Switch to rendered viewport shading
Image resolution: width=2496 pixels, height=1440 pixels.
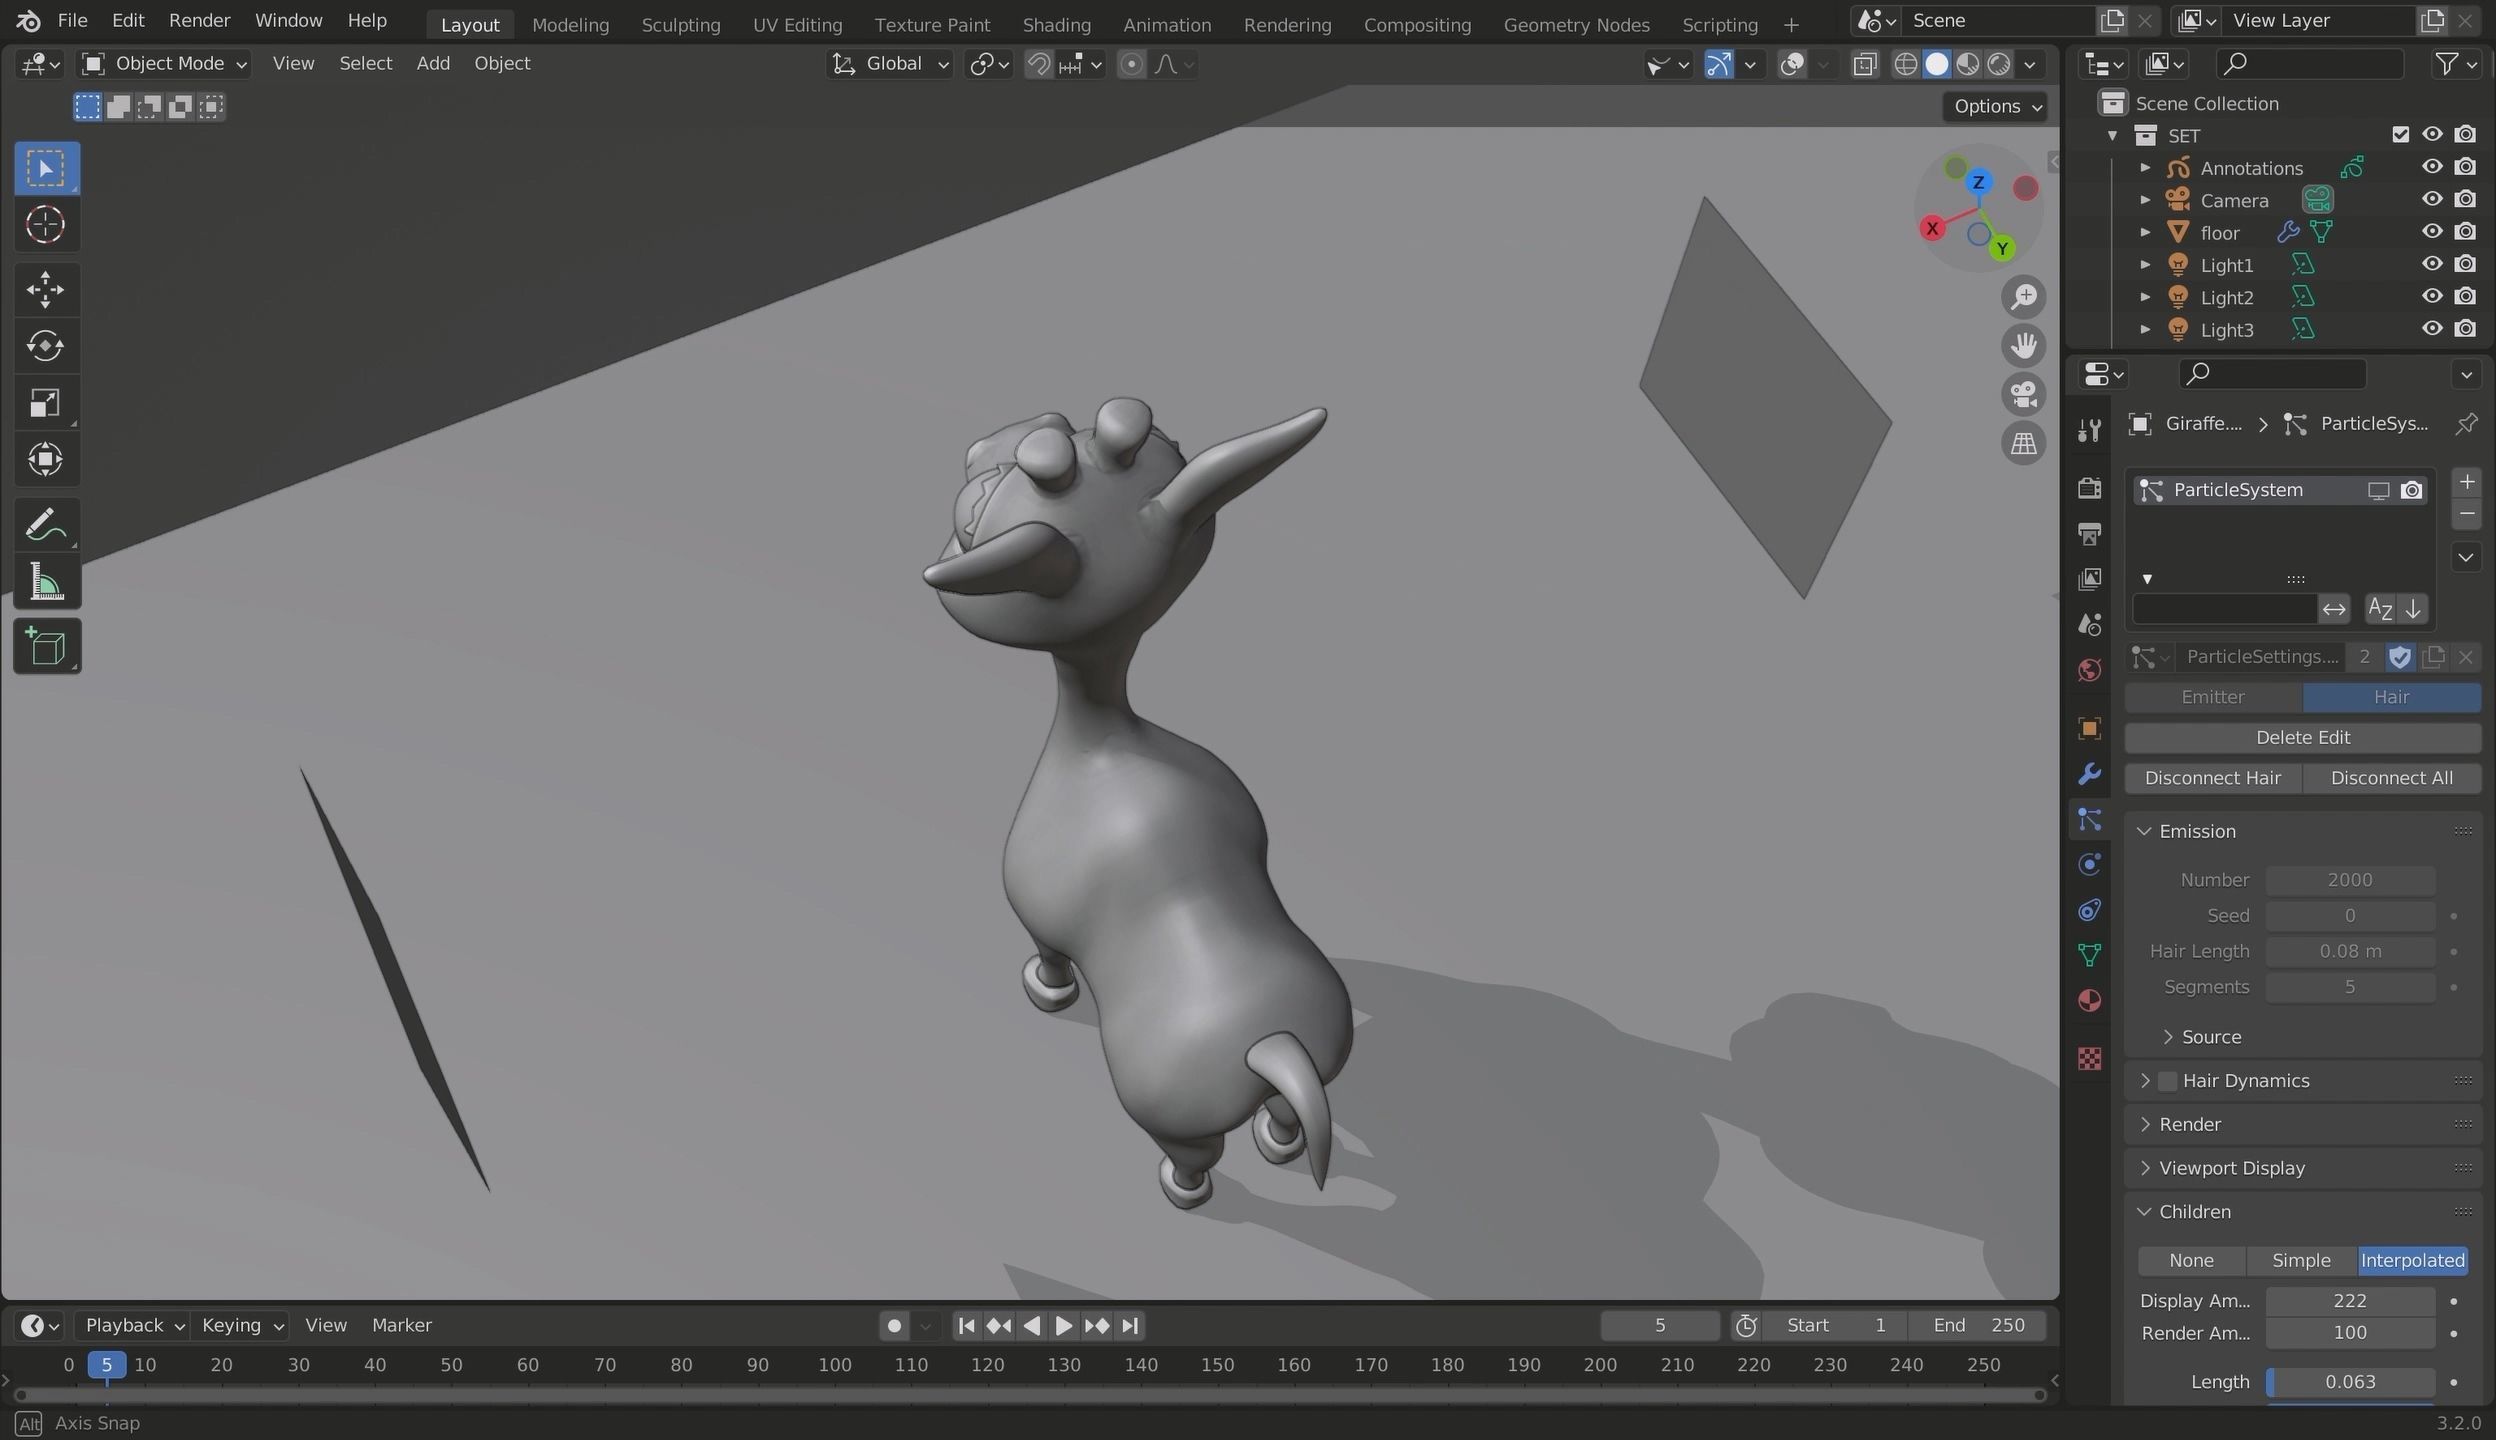coord(1998,65)
